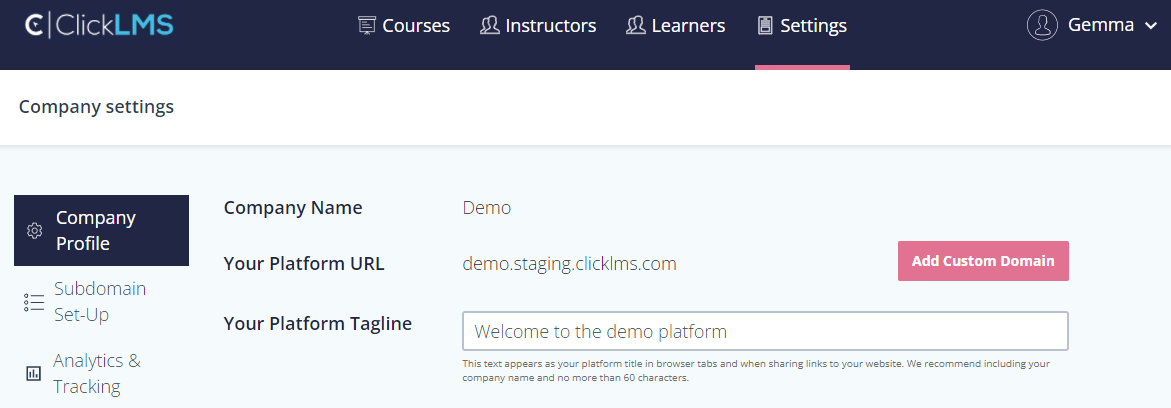Click the Subdomain Set-Up list icon
This screenshot has height=408, width=1171.
click(x=34, y=302)
